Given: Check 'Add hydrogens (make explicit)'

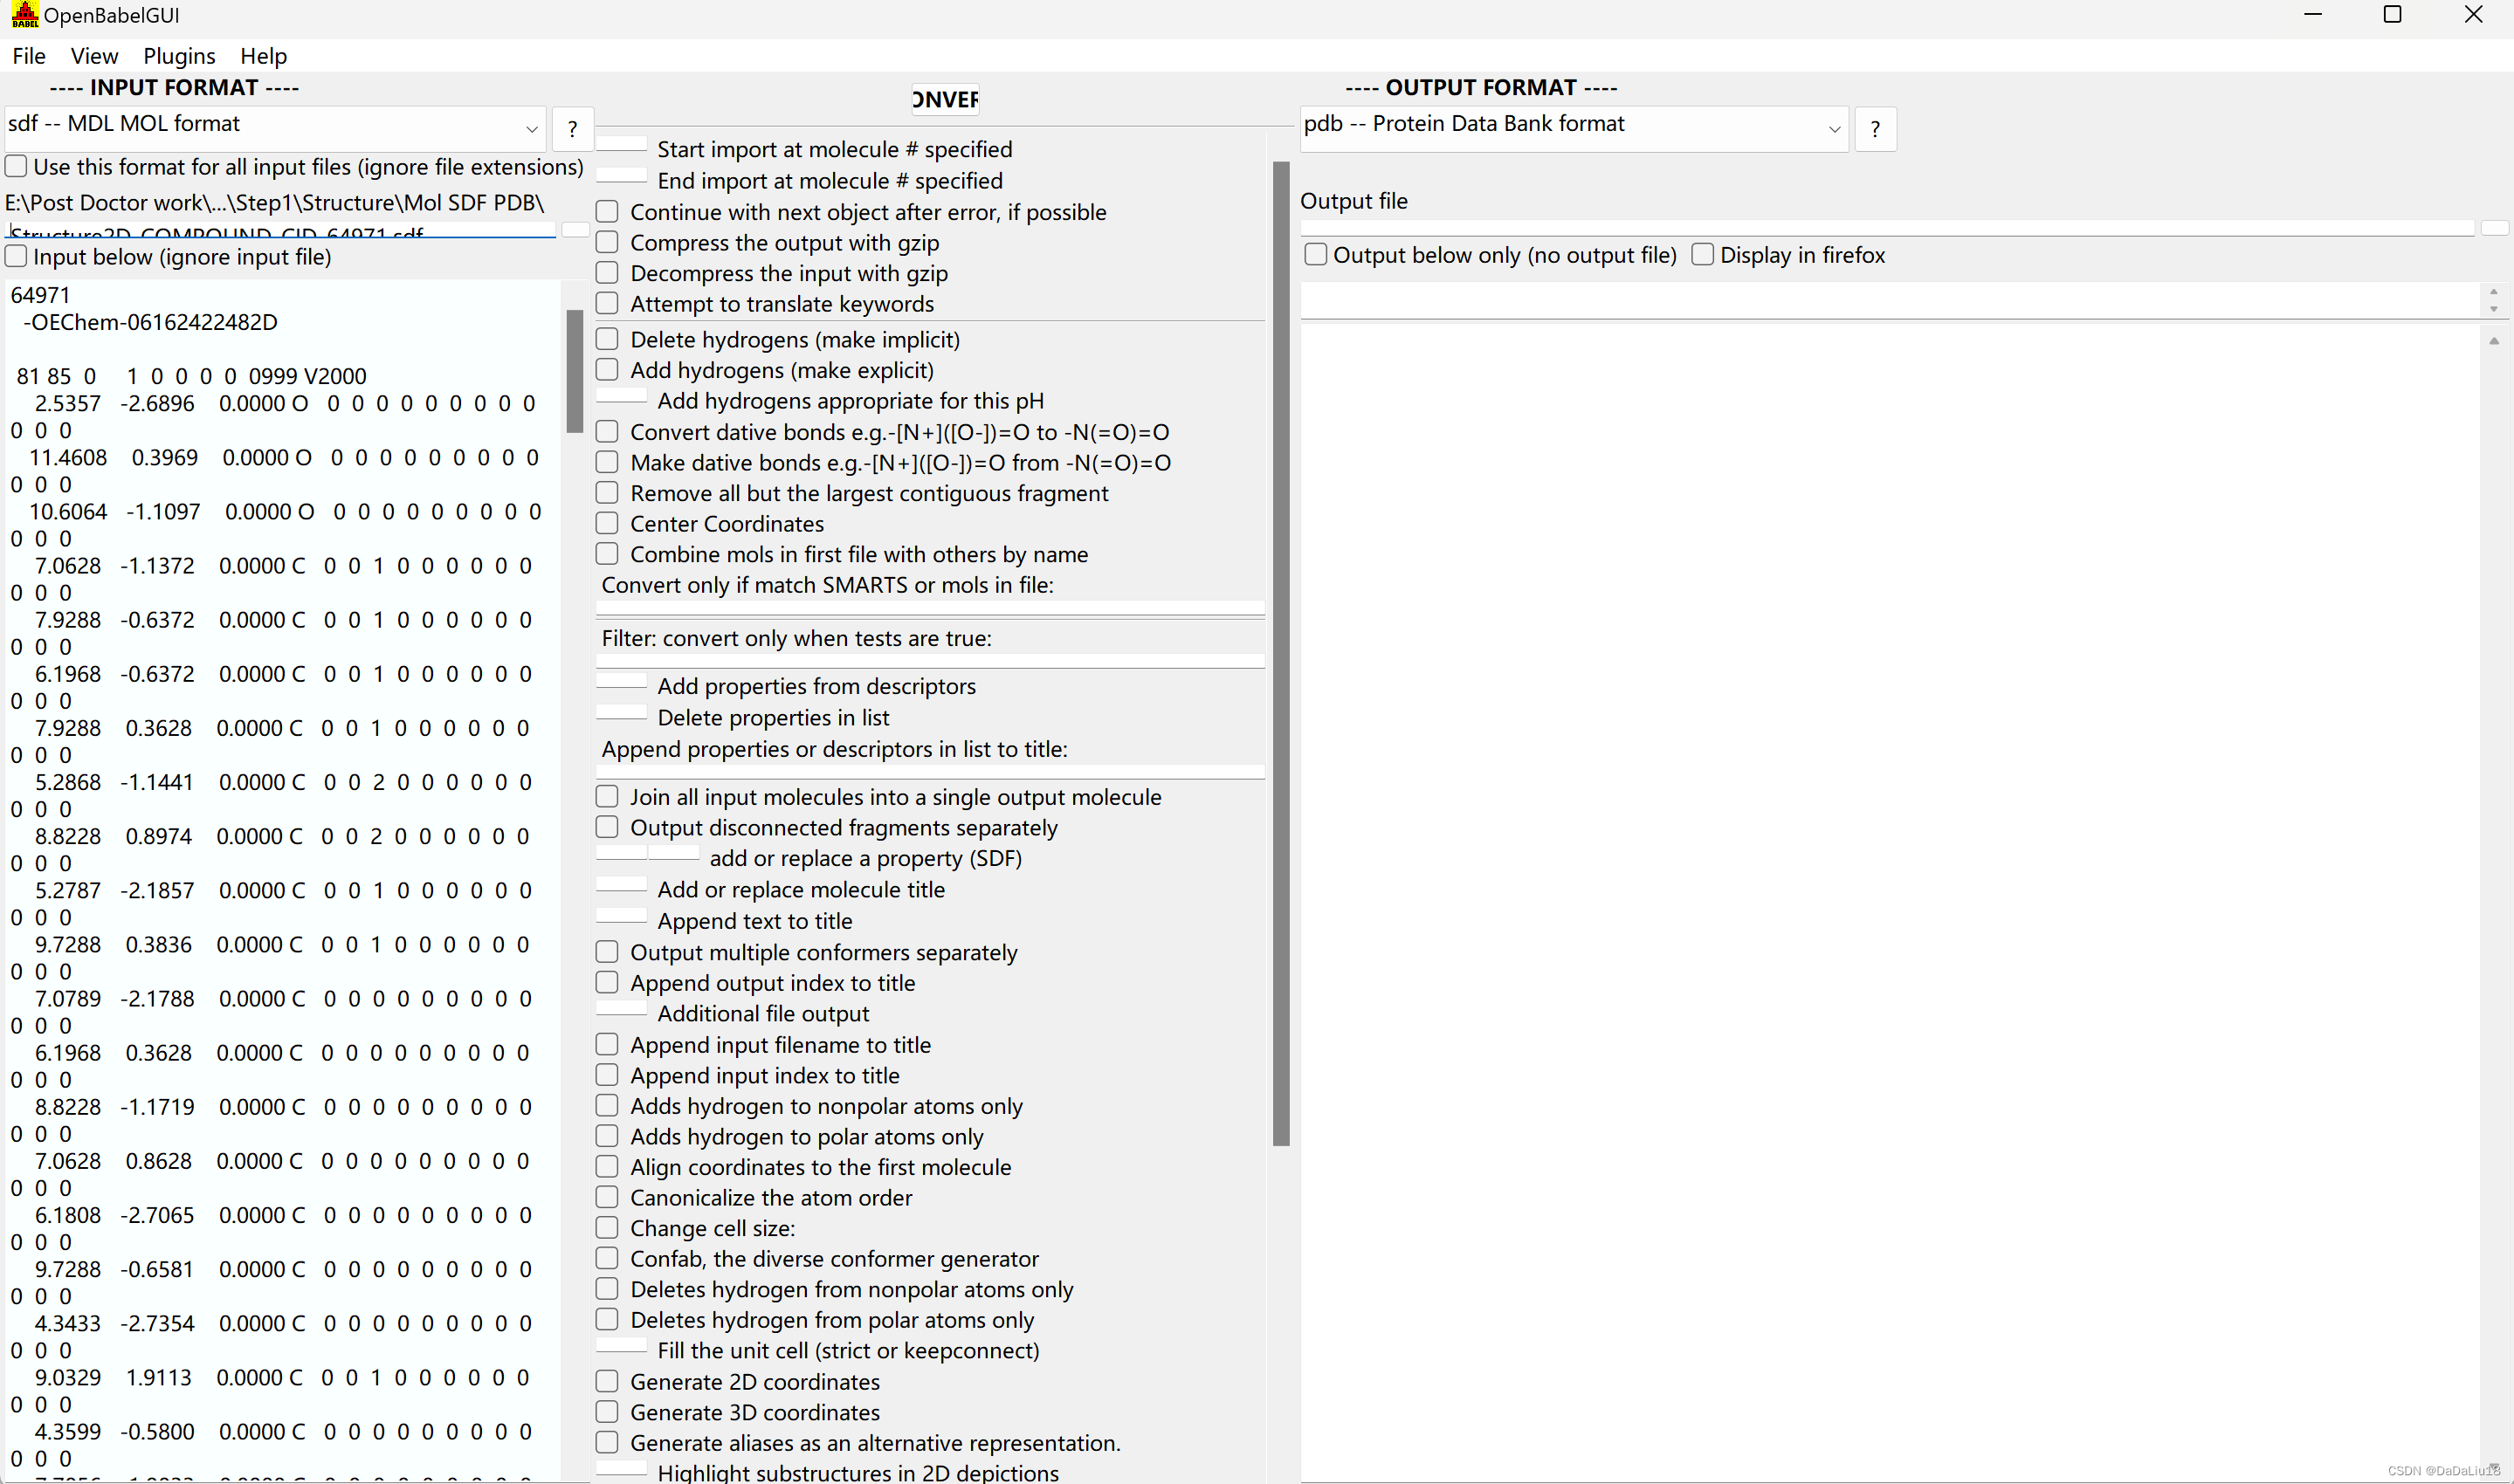Looking at the screenshot, I should [607, 369].
